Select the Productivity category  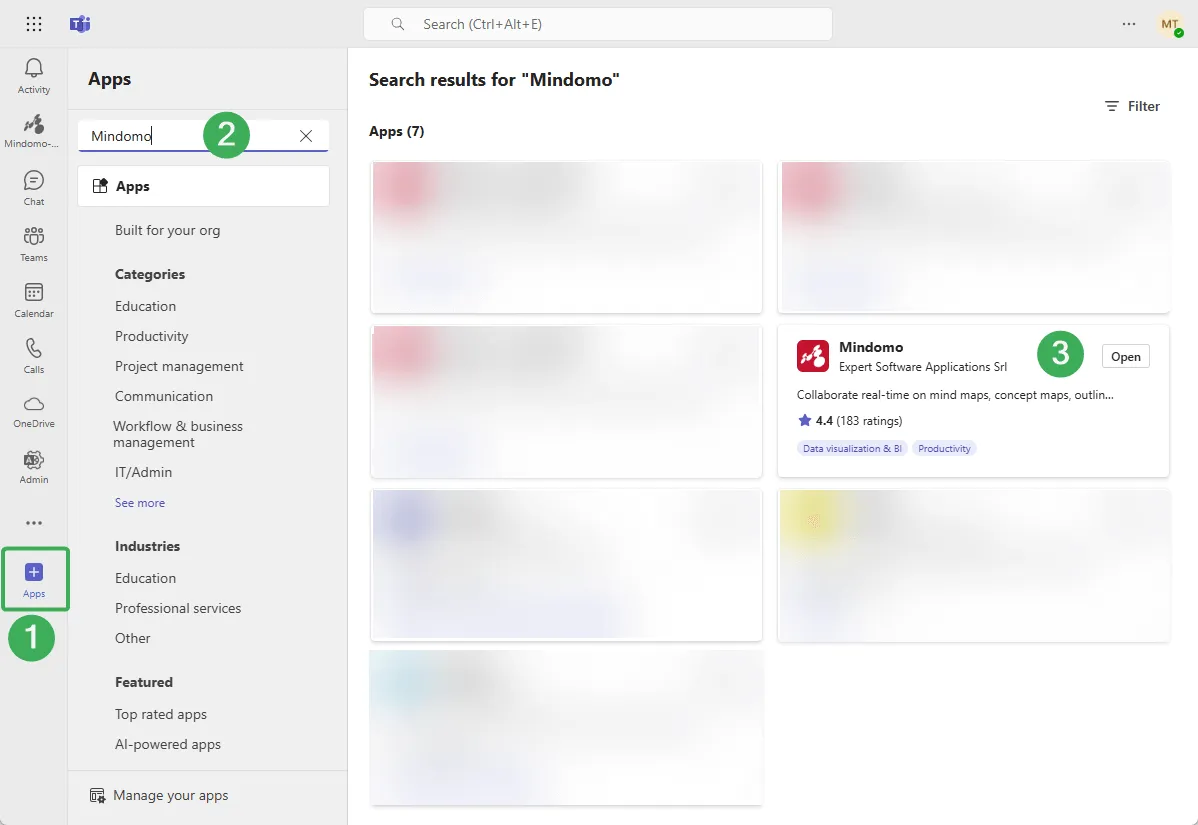pos(151,336)
